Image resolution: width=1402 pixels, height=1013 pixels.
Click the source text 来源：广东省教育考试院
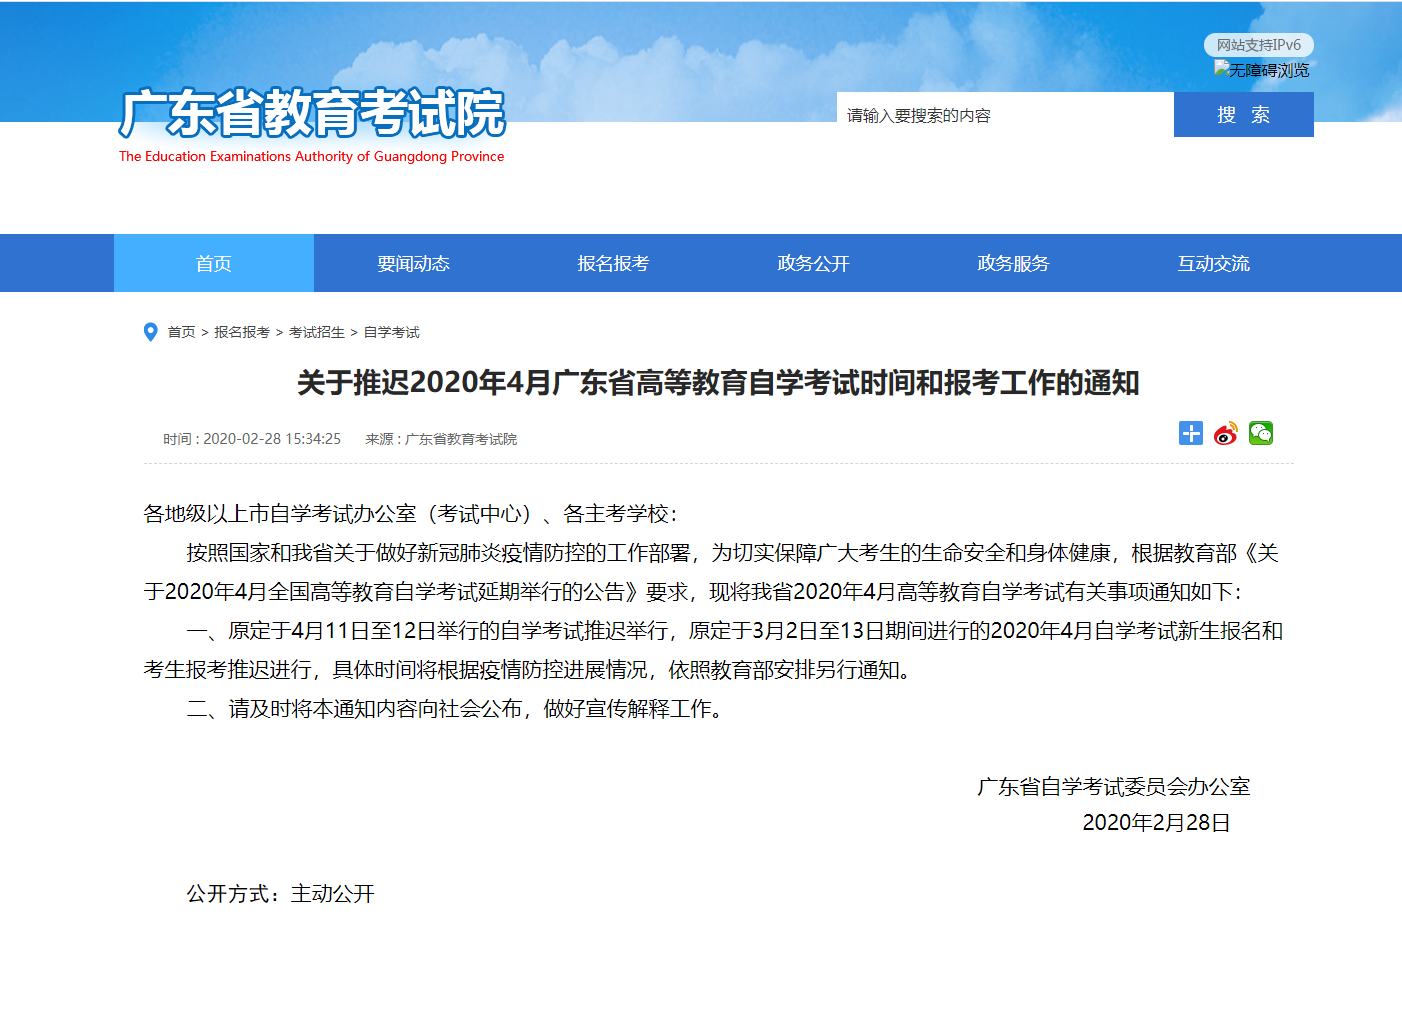coord(441,439)
